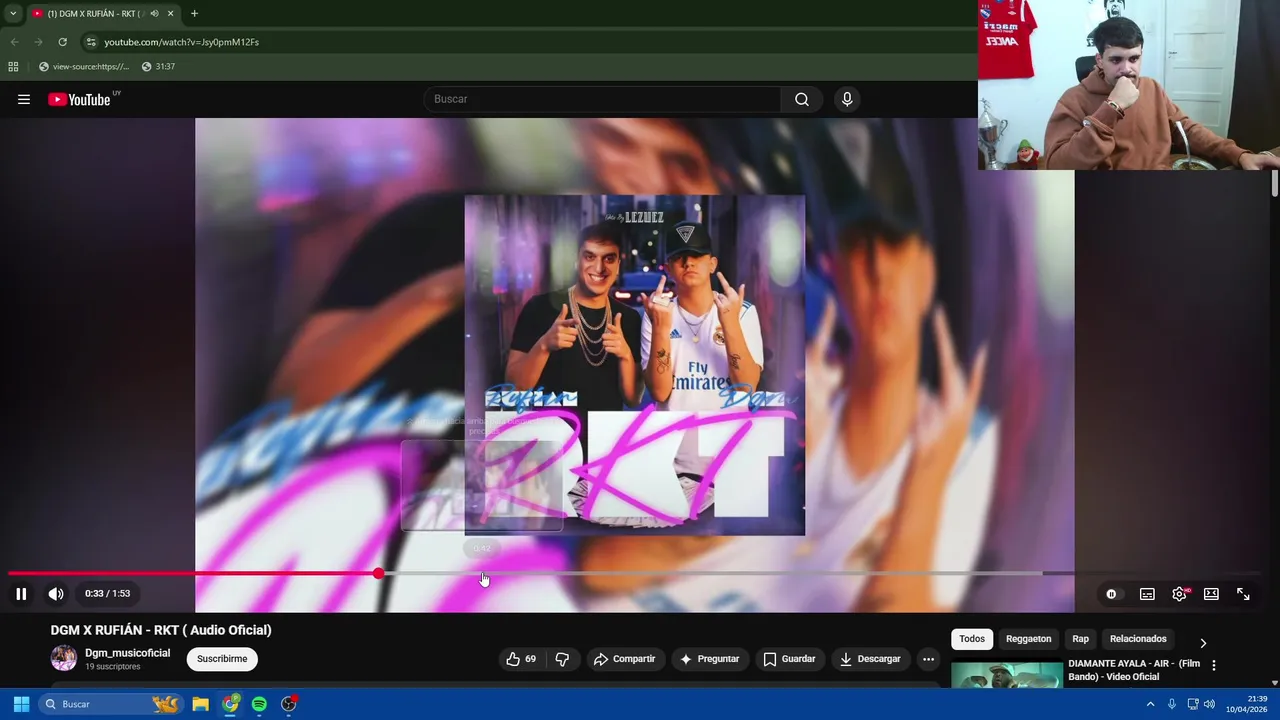The height and width of the screenshot is (720, 1280).
Task: Open the network tray icon
Action: (x=1192, y=704)
